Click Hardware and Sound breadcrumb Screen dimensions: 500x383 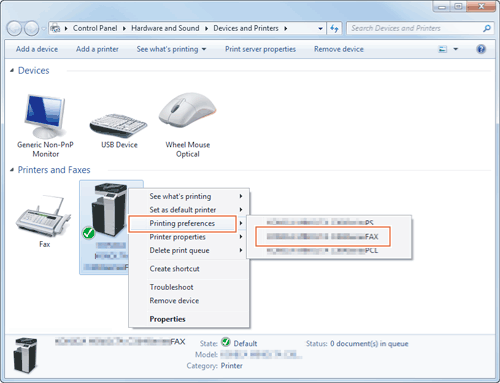(165, 29)
